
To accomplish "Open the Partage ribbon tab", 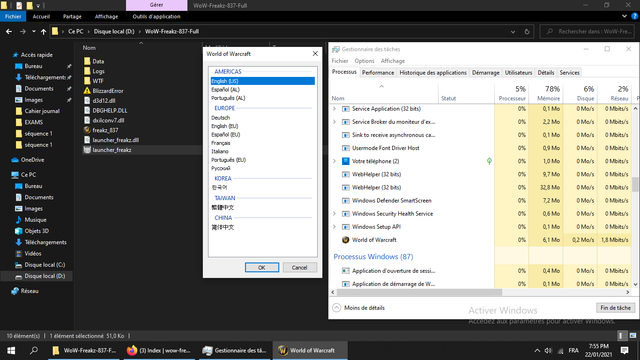I will (x=72, y=16).
